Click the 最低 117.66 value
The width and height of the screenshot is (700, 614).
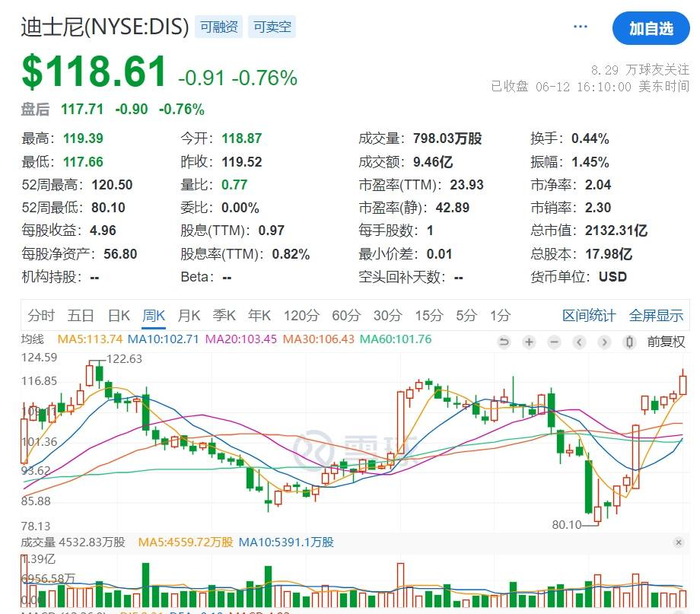coord(83,162)
